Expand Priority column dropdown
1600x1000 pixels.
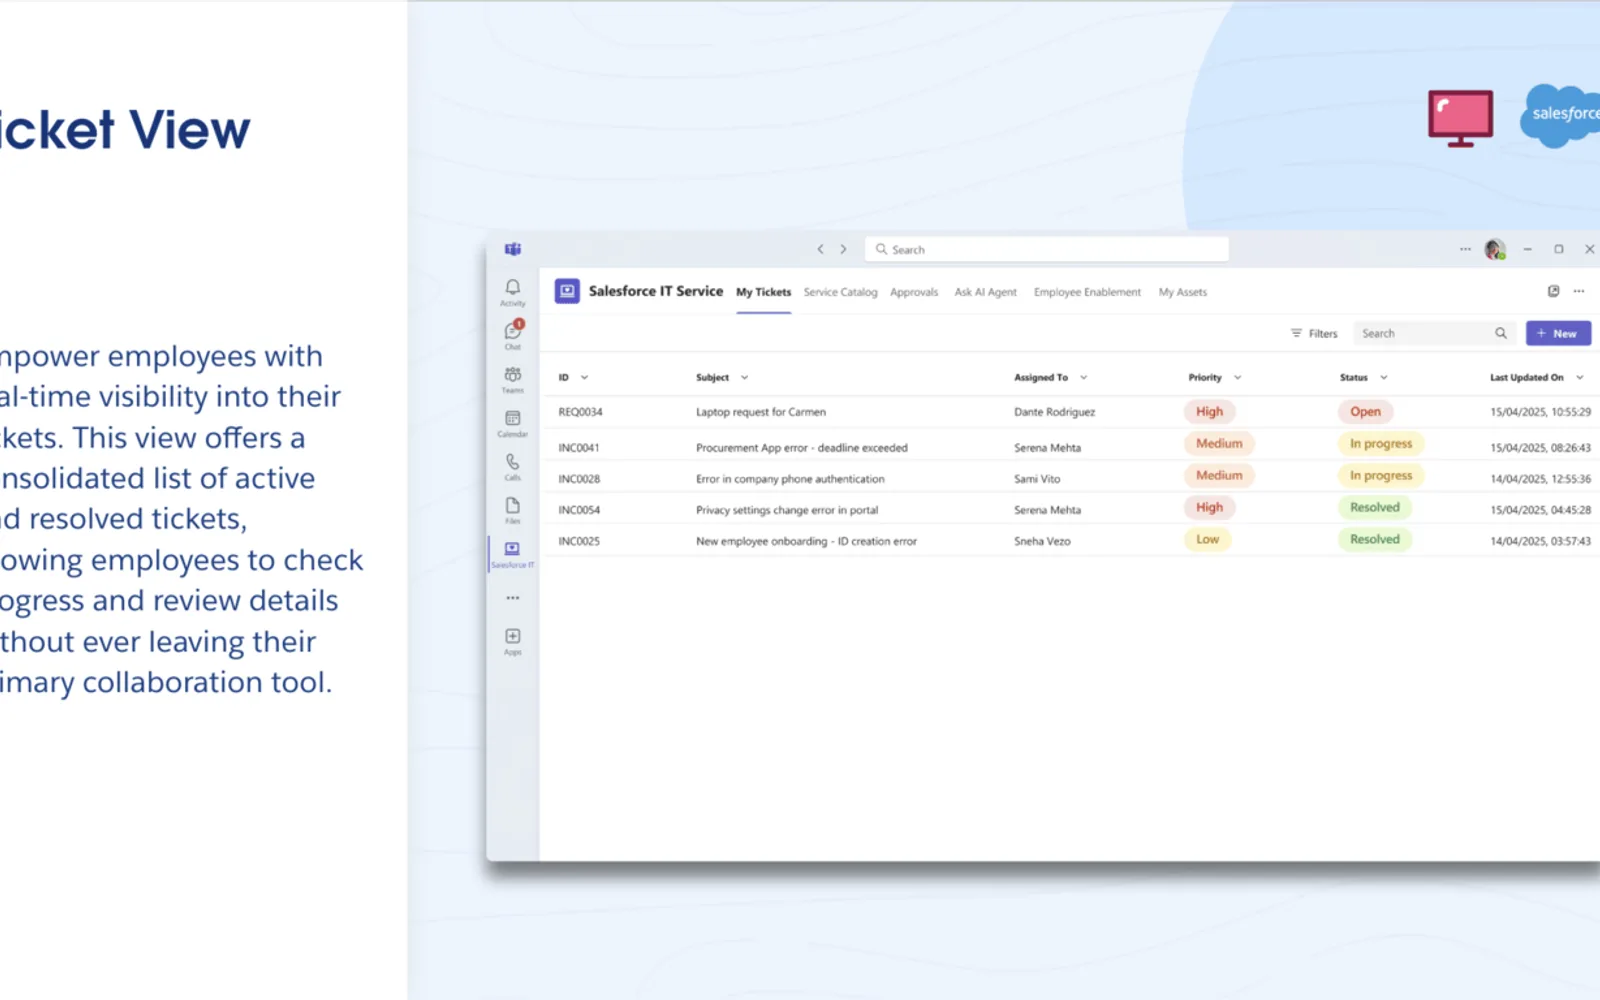(x=1237, y=377)
